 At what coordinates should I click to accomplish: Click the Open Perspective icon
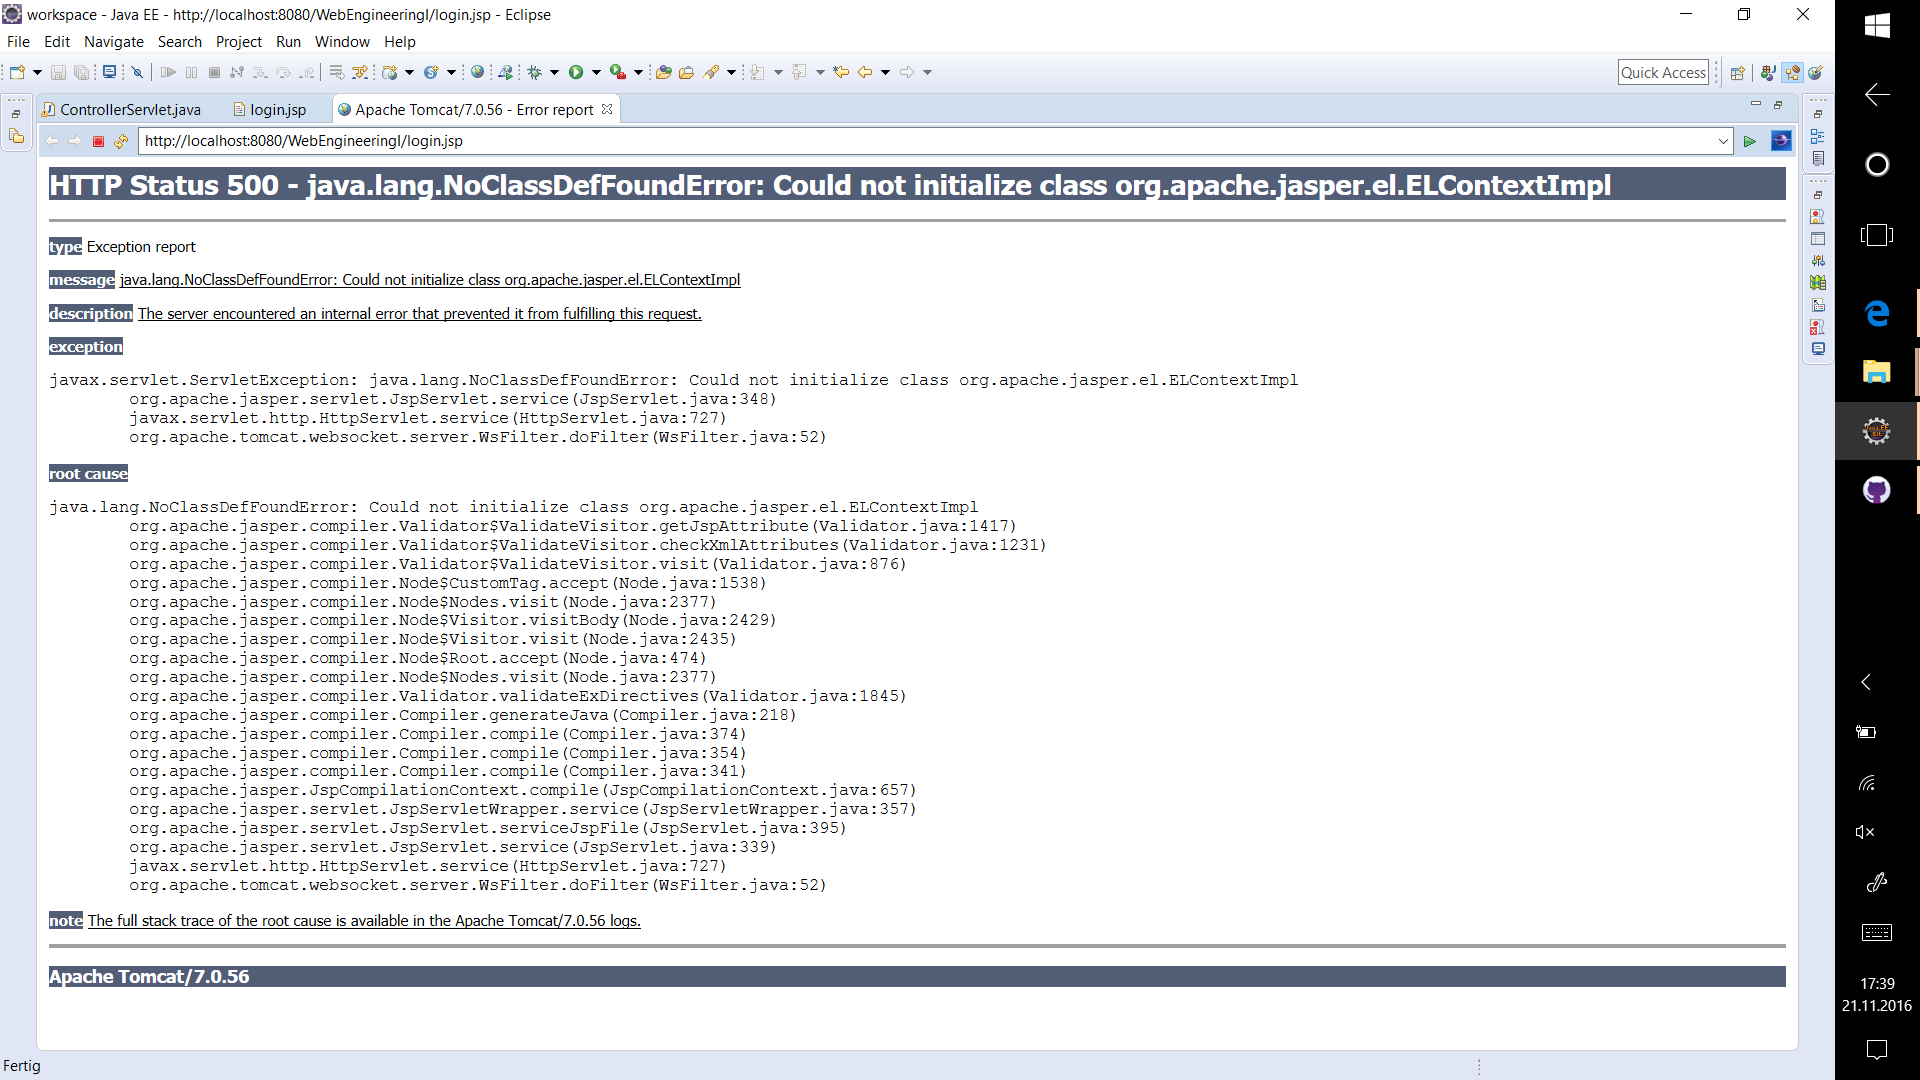pyautogui.click(x=1738, y=72)
